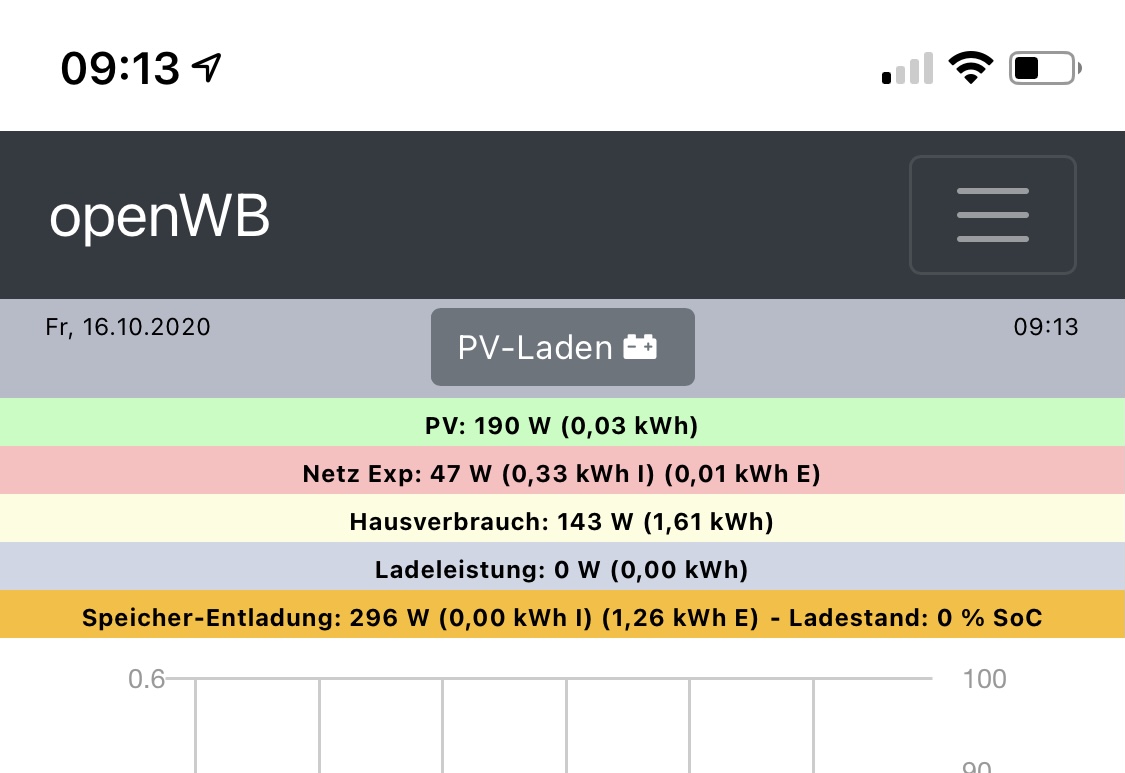Click the 0.6 chart axis label
Viewport: 1125px width, 773px height.
pyautogui.click(x=146, y=680)
